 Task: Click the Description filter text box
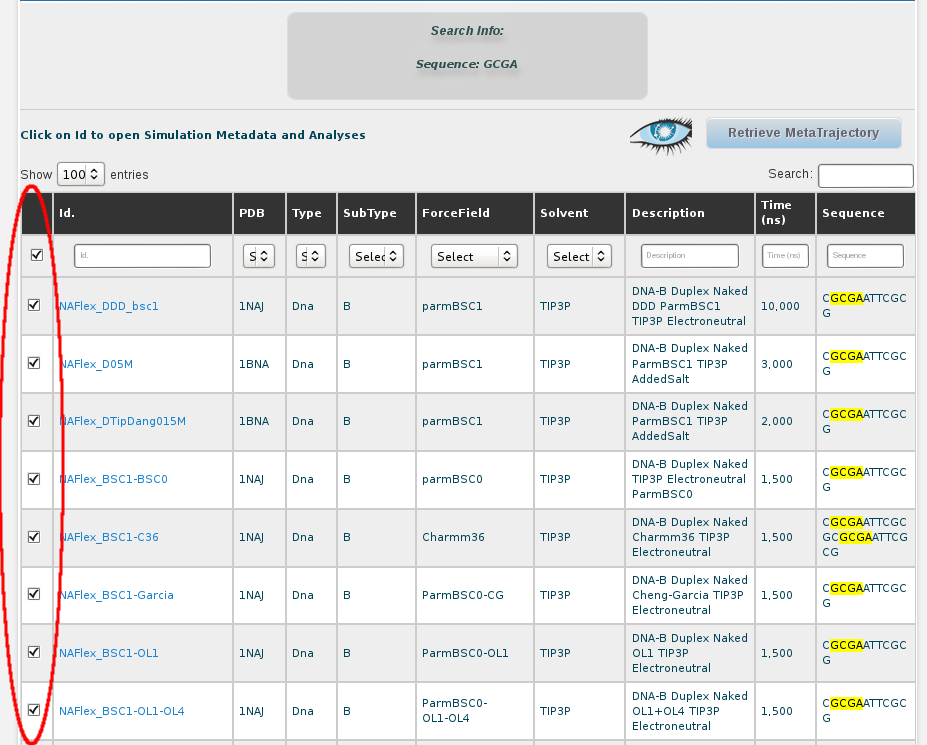(x=689, y=256)
